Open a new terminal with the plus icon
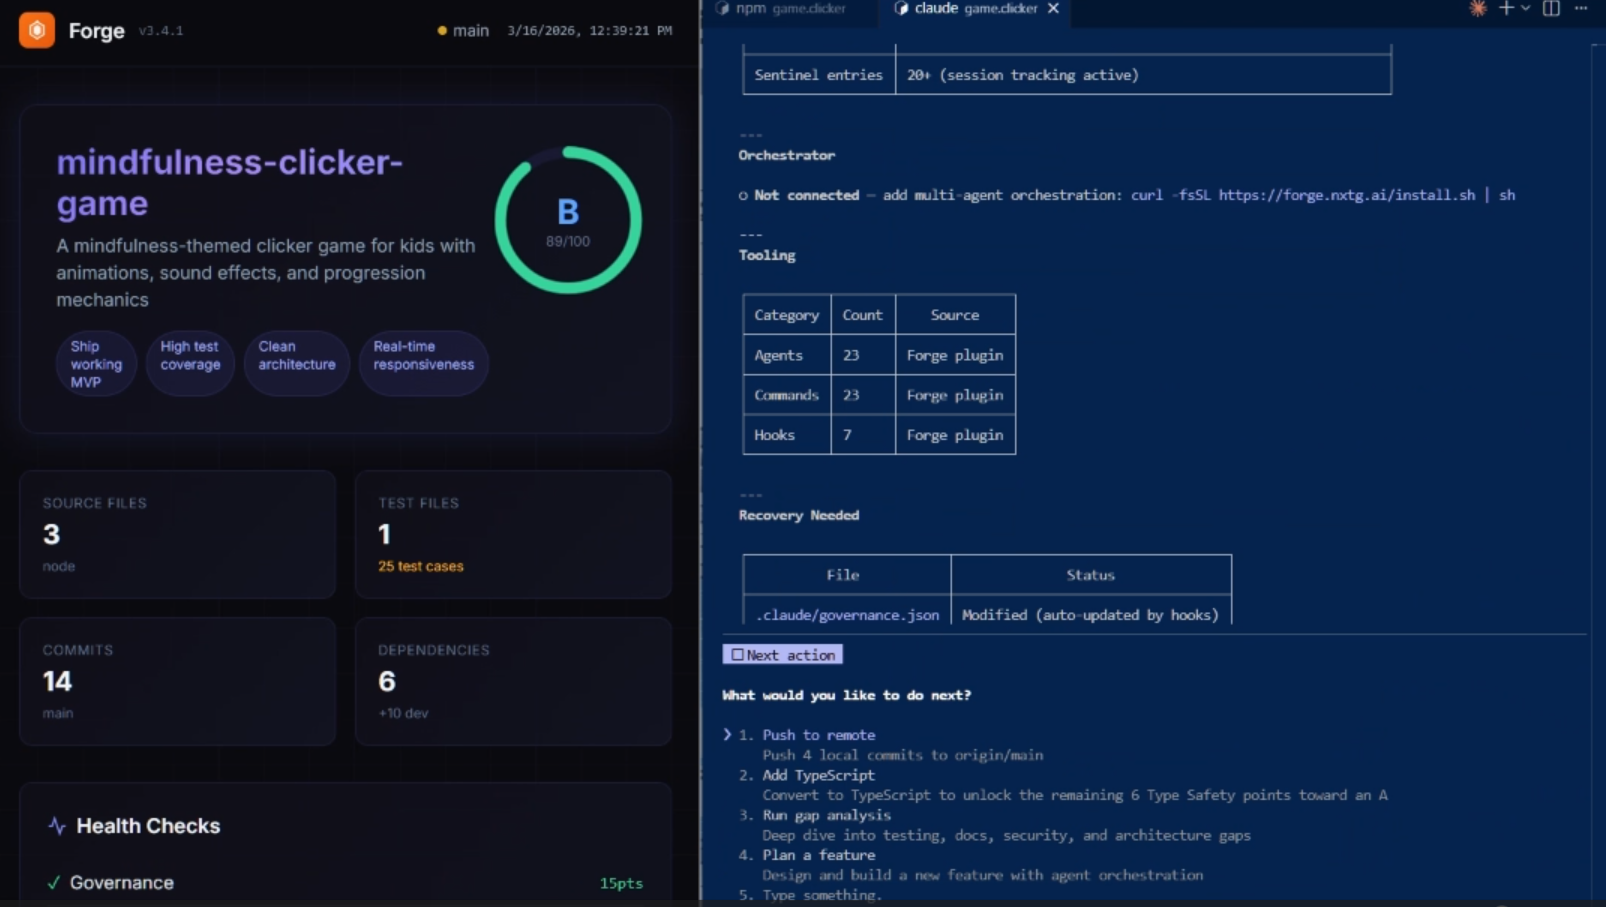The height and width of the screenshot is (907, 1606). click(1506, 9)
